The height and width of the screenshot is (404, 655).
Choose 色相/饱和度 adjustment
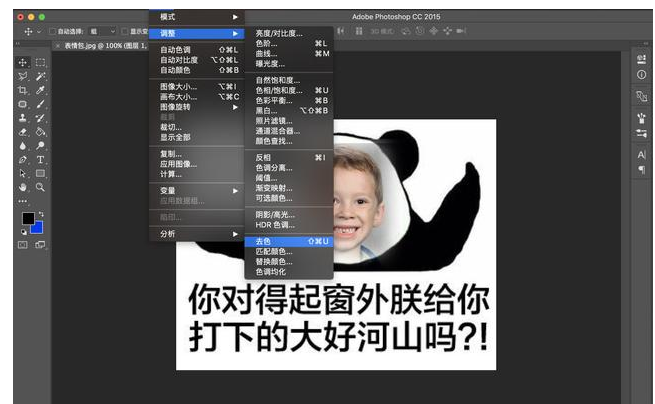pyautogui.click(x=289, y=90)
